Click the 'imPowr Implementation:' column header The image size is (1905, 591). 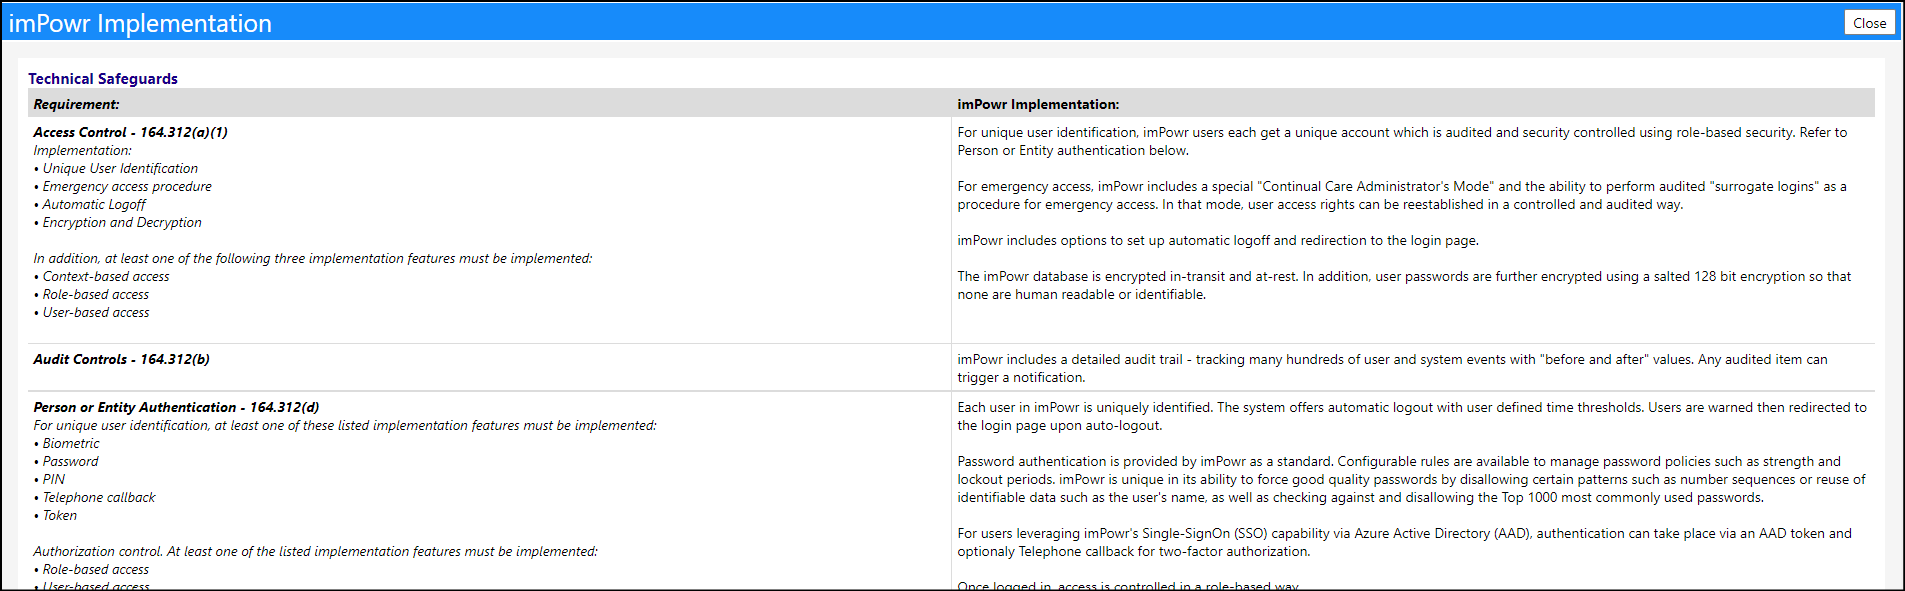(x=1038, y=104)
